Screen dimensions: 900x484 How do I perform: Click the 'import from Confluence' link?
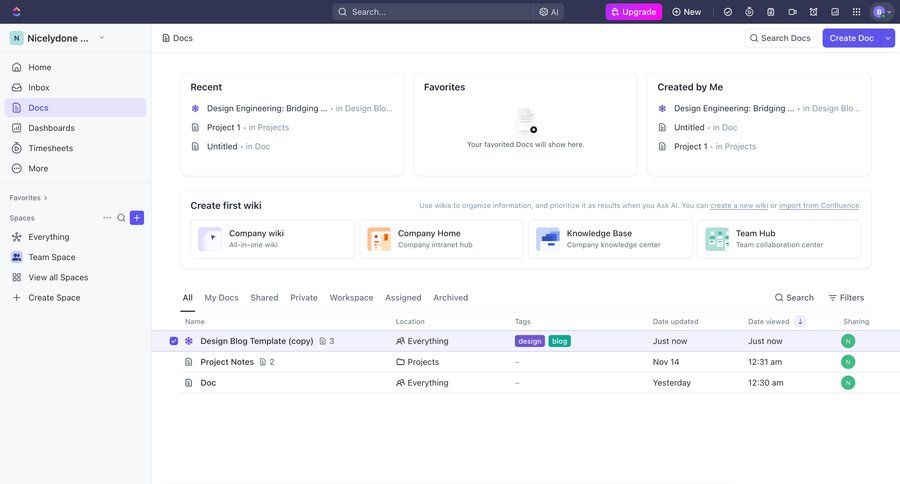click(x=819, y=206)
